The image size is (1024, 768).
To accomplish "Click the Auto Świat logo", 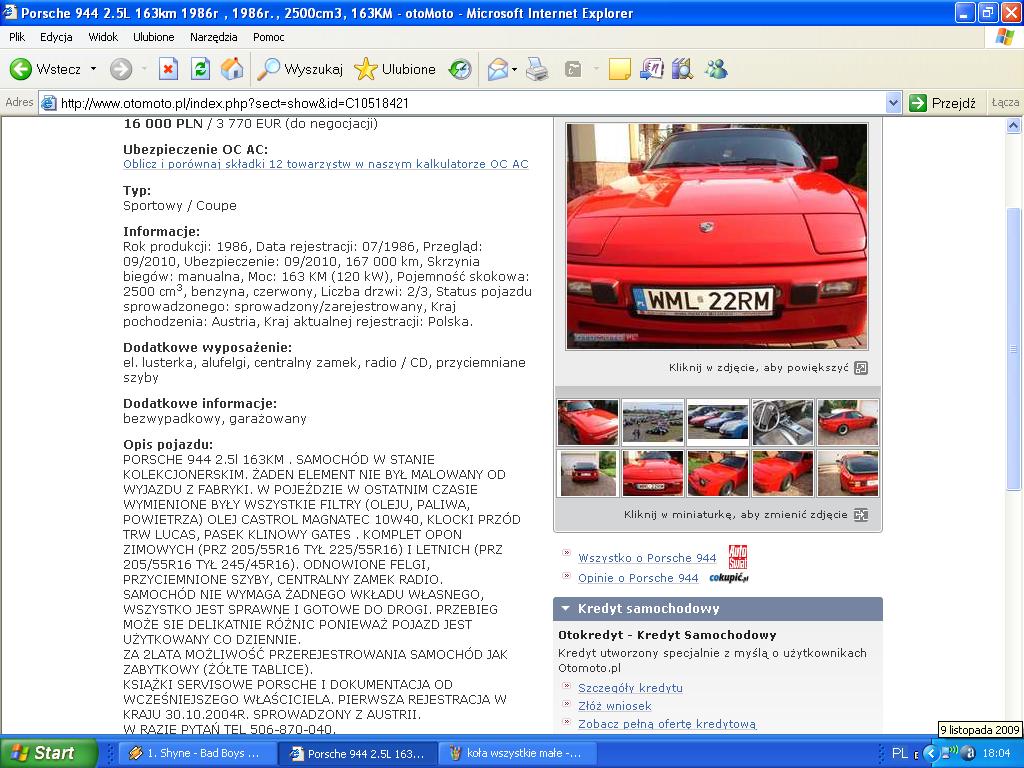I will [737, 556].
